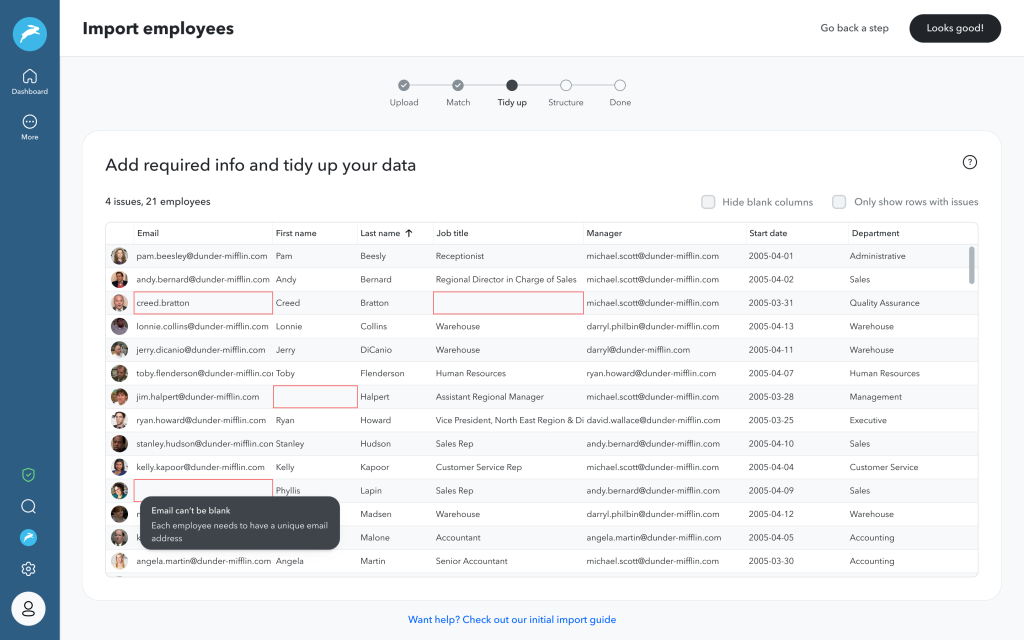The width and height of the screenshot is (1024, 640).
Task: Select the Structure step
Action: [566, 86]
